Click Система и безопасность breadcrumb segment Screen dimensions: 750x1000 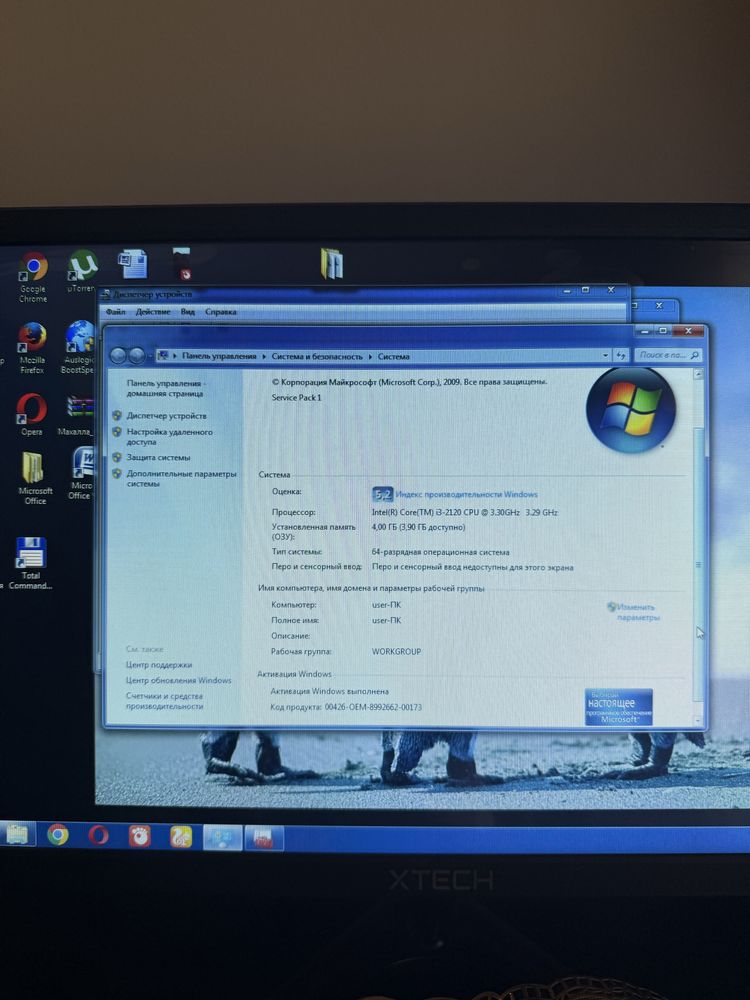[x=317, y=357]
